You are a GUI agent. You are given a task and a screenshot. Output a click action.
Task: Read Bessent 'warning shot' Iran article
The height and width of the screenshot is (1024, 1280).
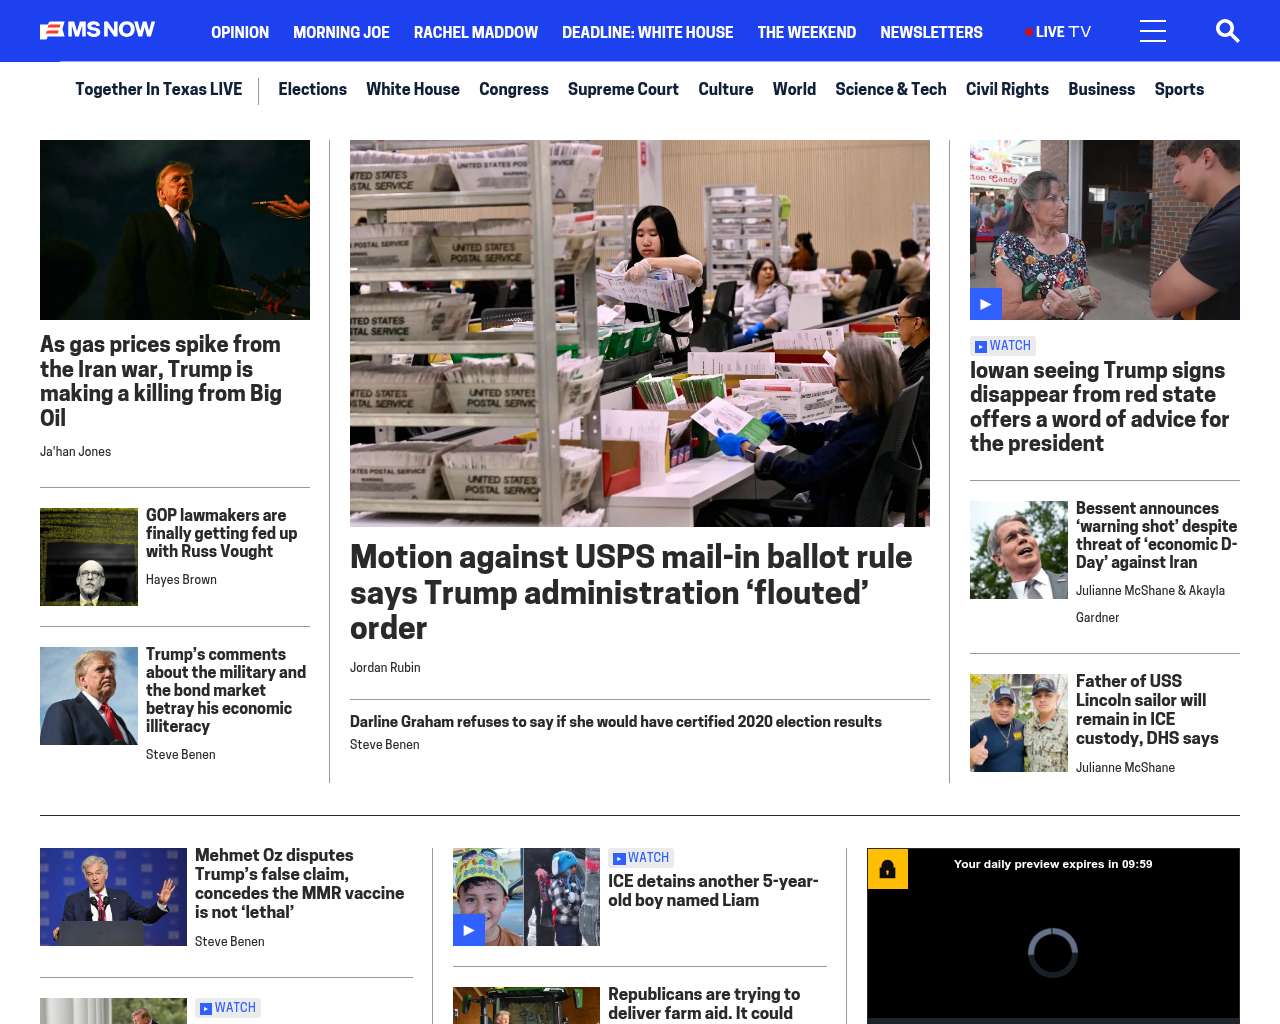pyautogui.click(x=1156, y=535)
